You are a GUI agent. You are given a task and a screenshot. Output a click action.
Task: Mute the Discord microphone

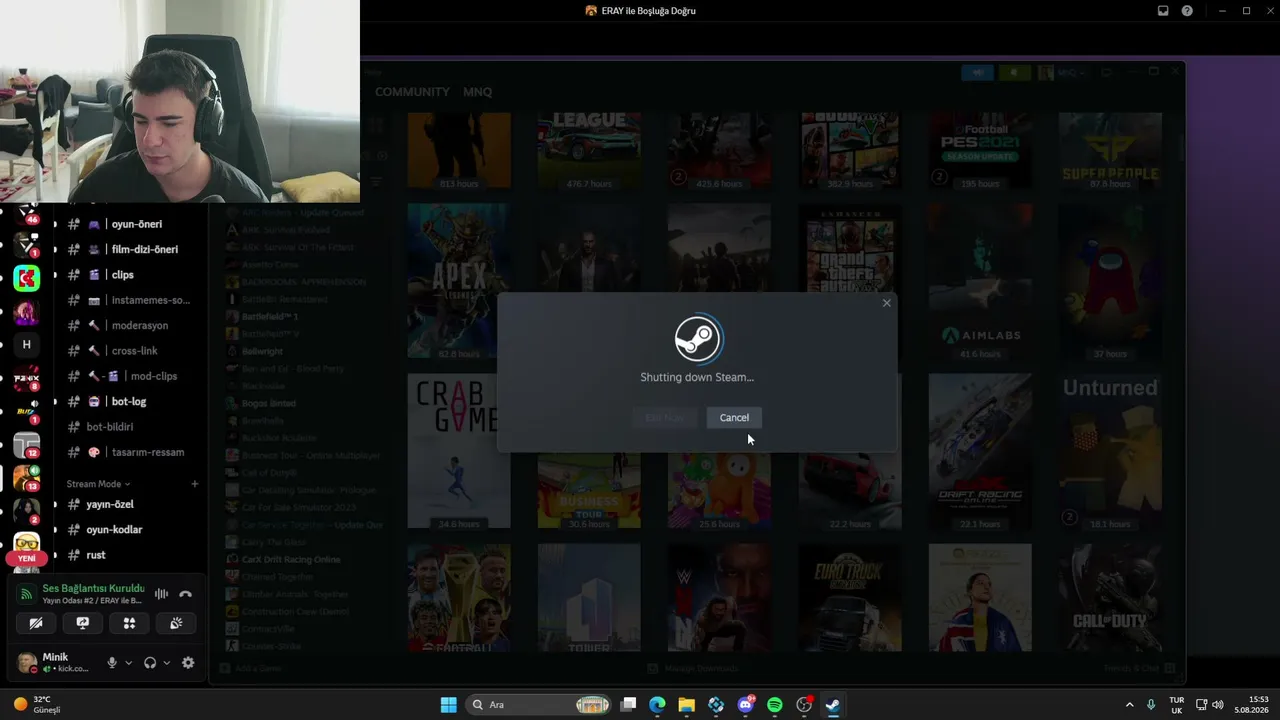pos(112,663)
